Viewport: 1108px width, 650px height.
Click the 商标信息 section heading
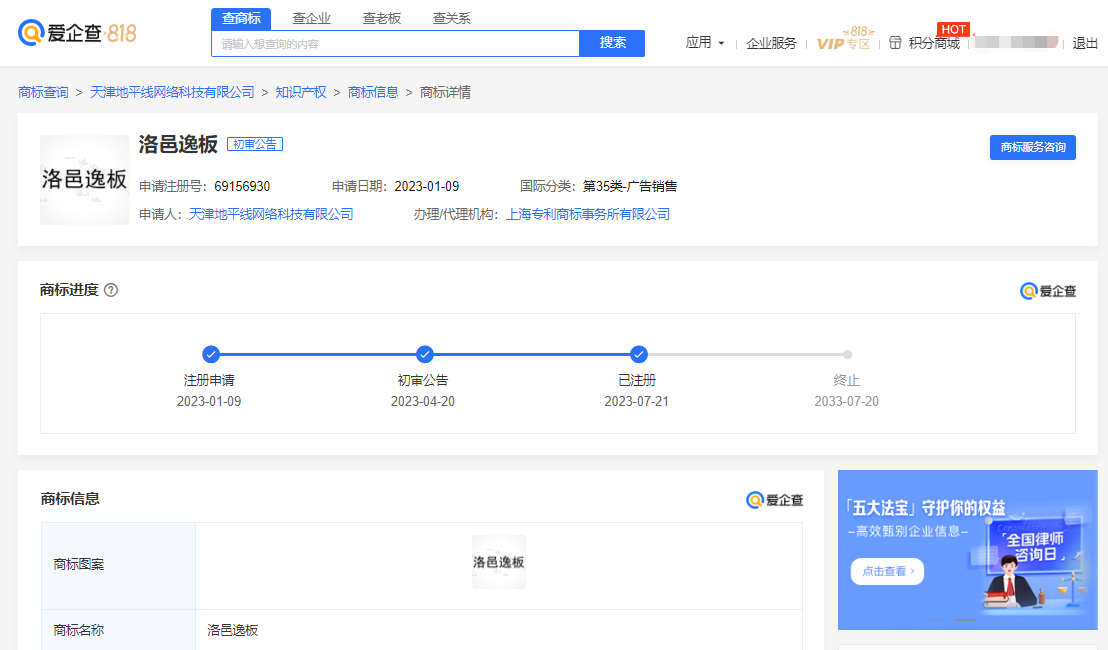(x=70, y=499)
